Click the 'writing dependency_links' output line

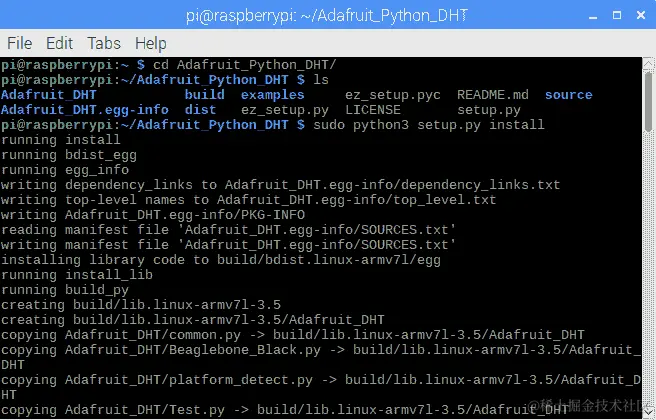pyautogui.click(x=280, y=185)
